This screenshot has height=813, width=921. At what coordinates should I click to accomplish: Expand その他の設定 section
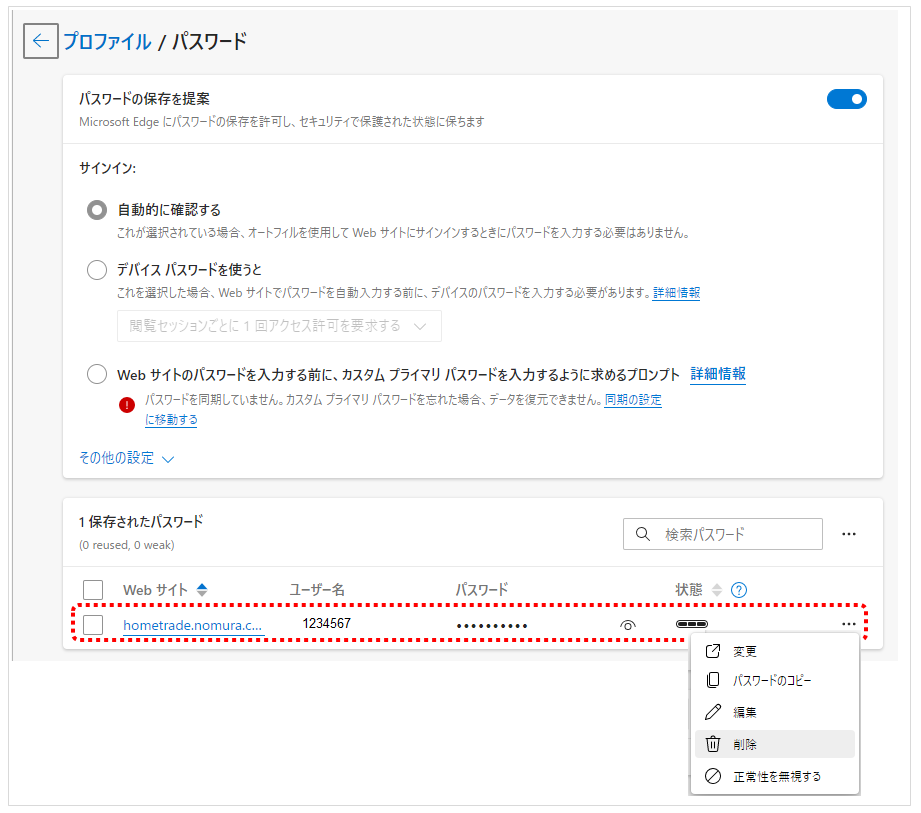click(126, 458)
